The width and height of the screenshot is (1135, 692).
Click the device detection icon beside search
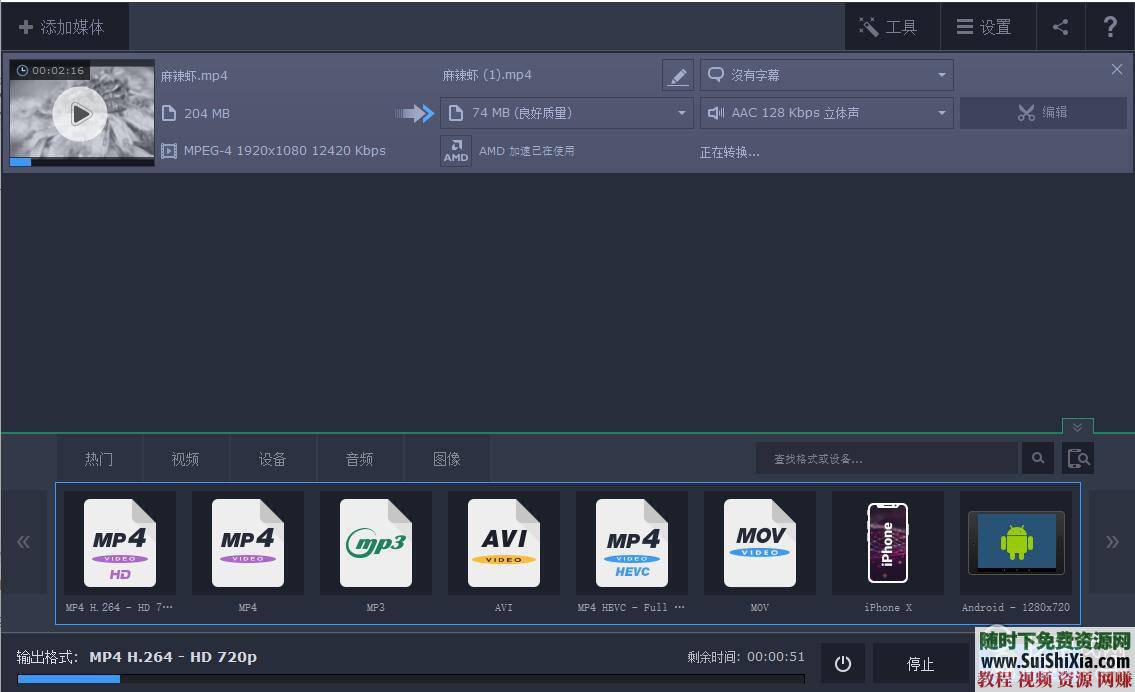click(x=1077, y=458)
